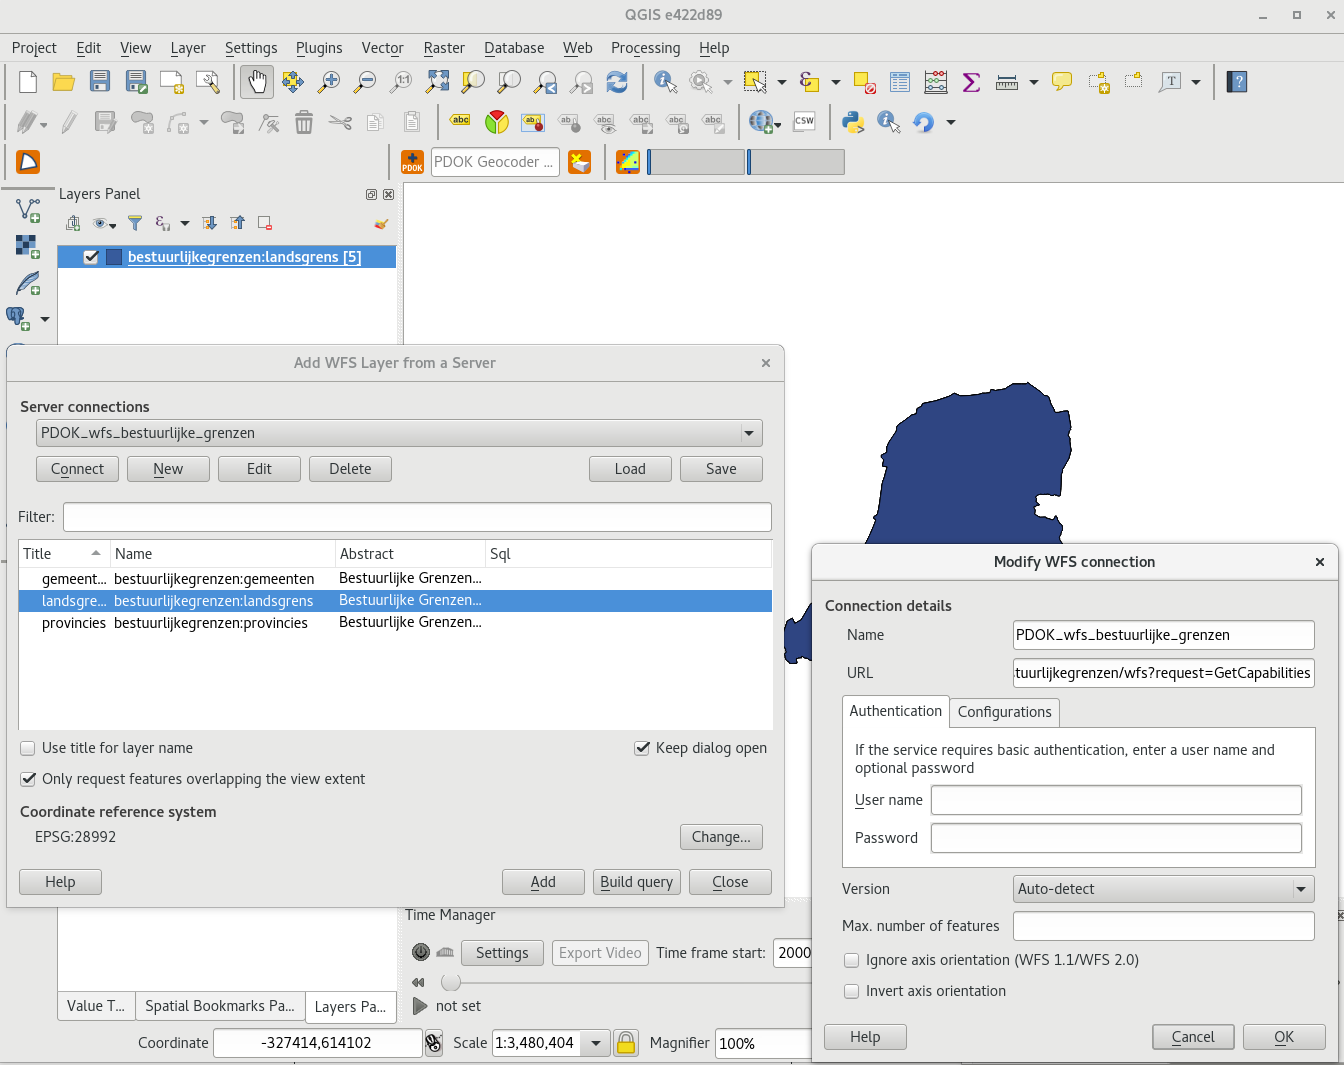This screenshot has height=1065, width=1344.
Task: Expand the plugin reloader dropdown arrow
Action: click(951, 122)
